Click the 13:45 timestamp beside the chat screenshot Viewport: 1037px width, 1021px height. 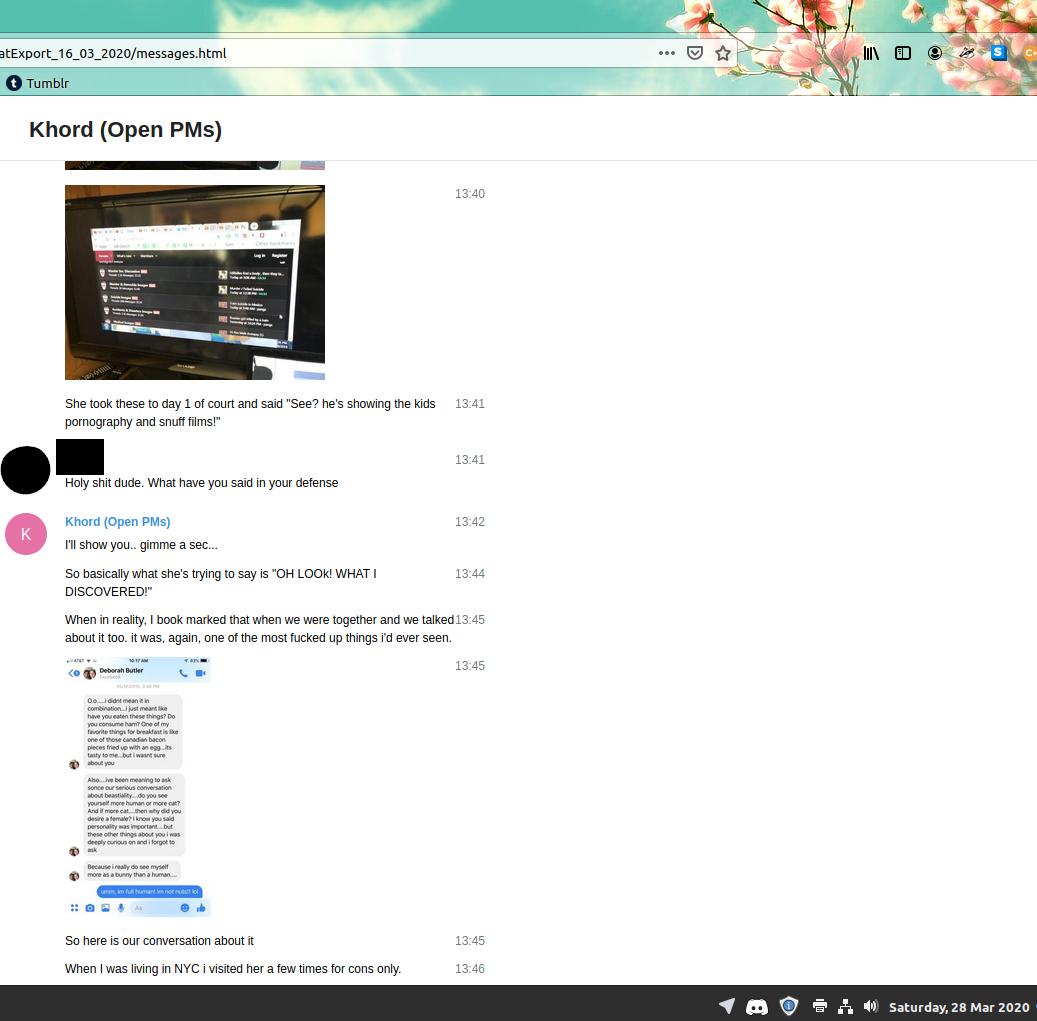click(470, 666)
